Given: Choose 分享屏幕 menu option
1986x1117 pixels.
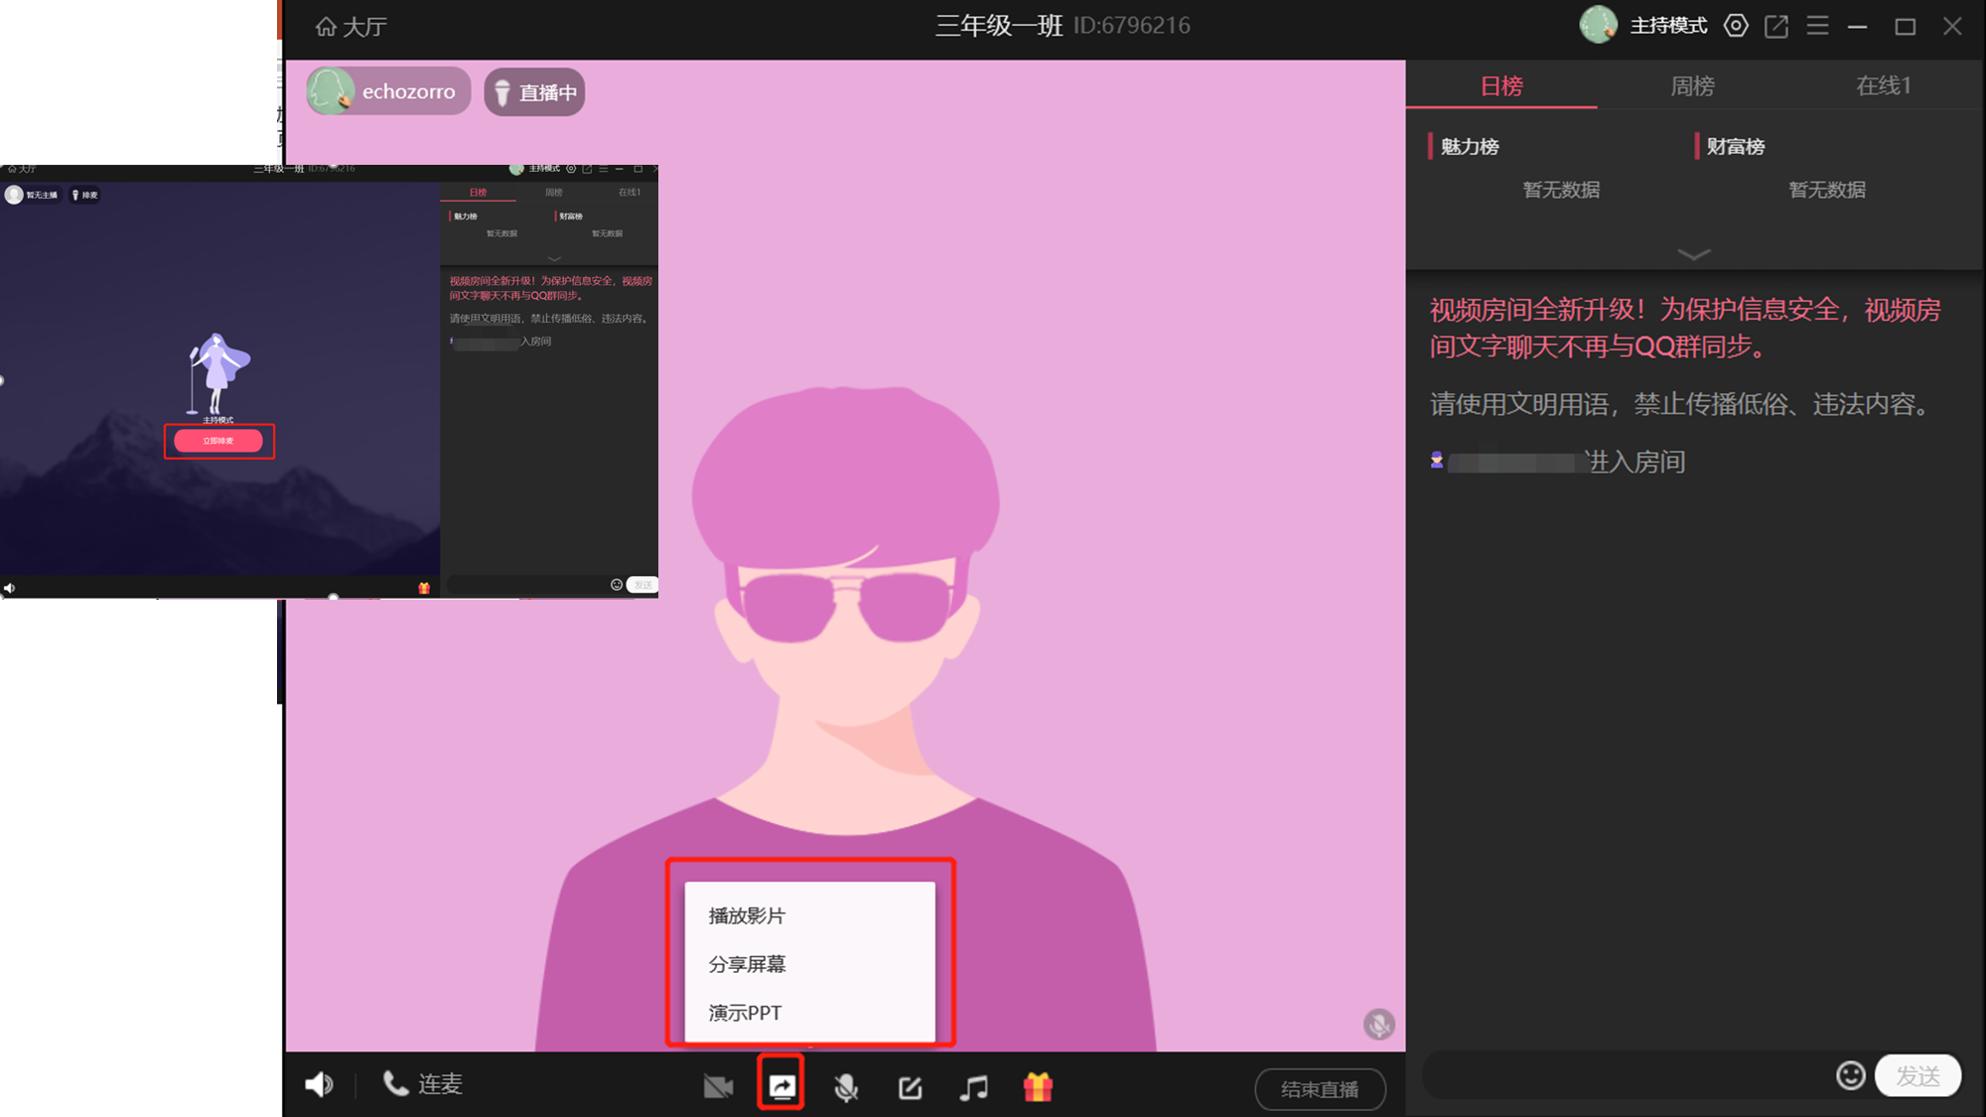Looking at the screenshot, I should coord(747,965).
